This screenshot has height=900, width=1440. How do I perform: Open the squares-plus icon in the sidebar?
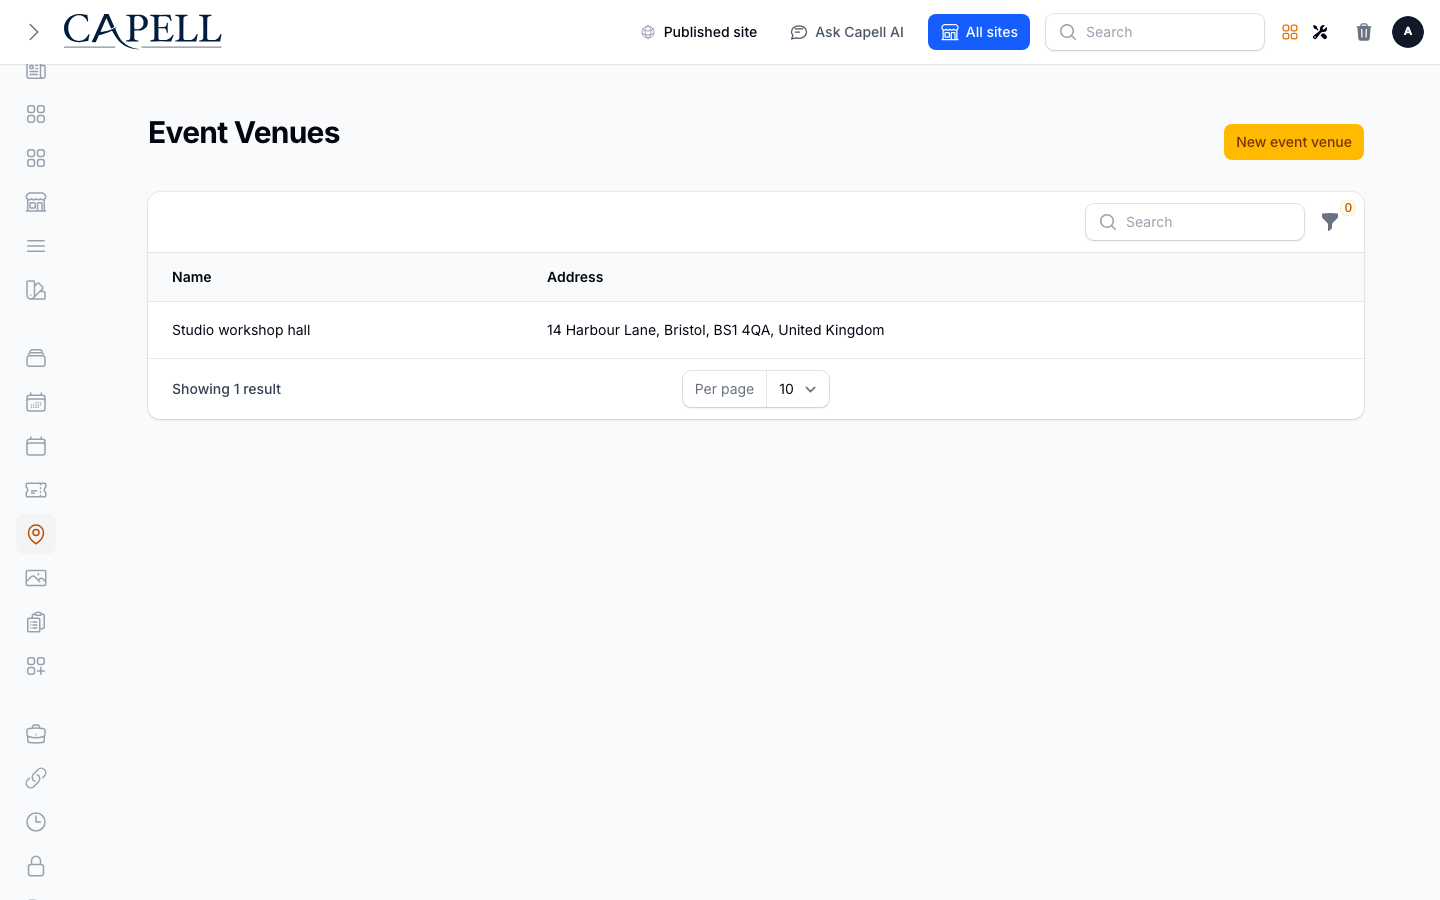[x=36, y=666]
